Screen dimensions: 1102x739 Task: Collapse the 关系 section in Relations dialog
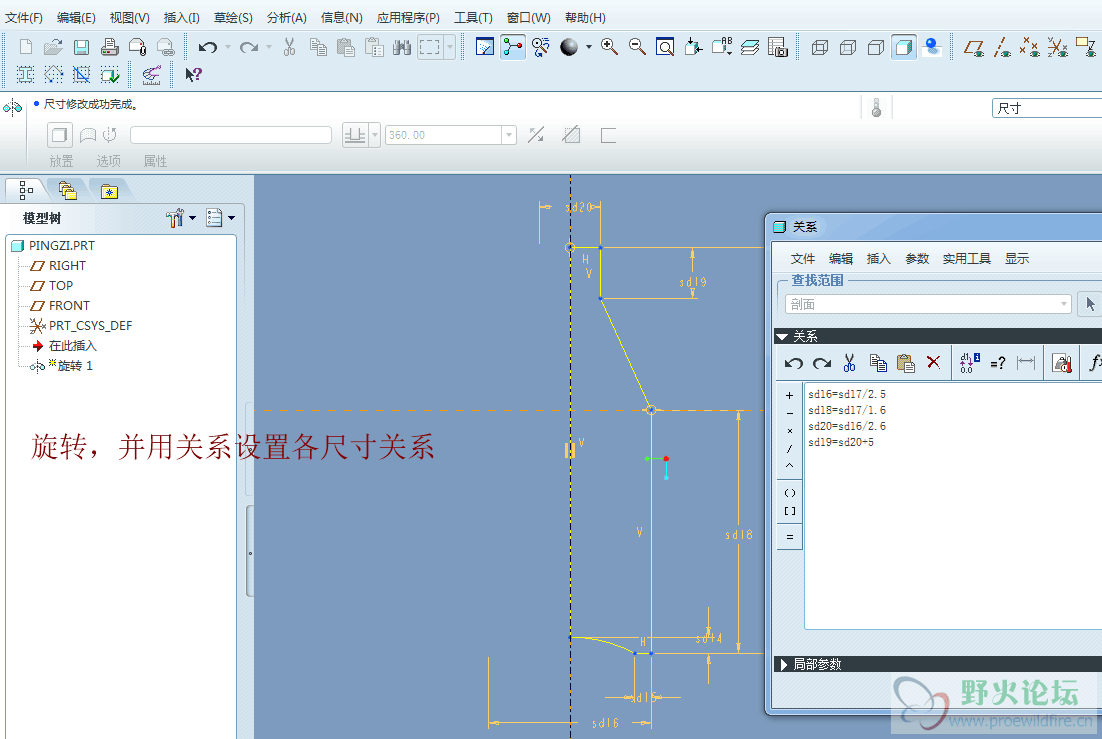(x=782, y=337)
